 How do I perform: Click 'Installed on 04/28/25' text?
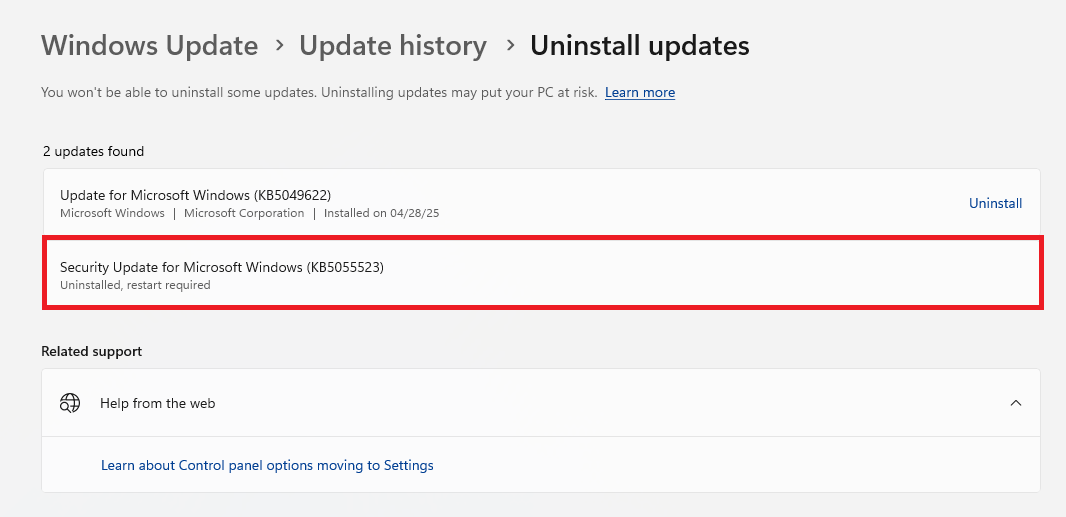pos(381,213)
